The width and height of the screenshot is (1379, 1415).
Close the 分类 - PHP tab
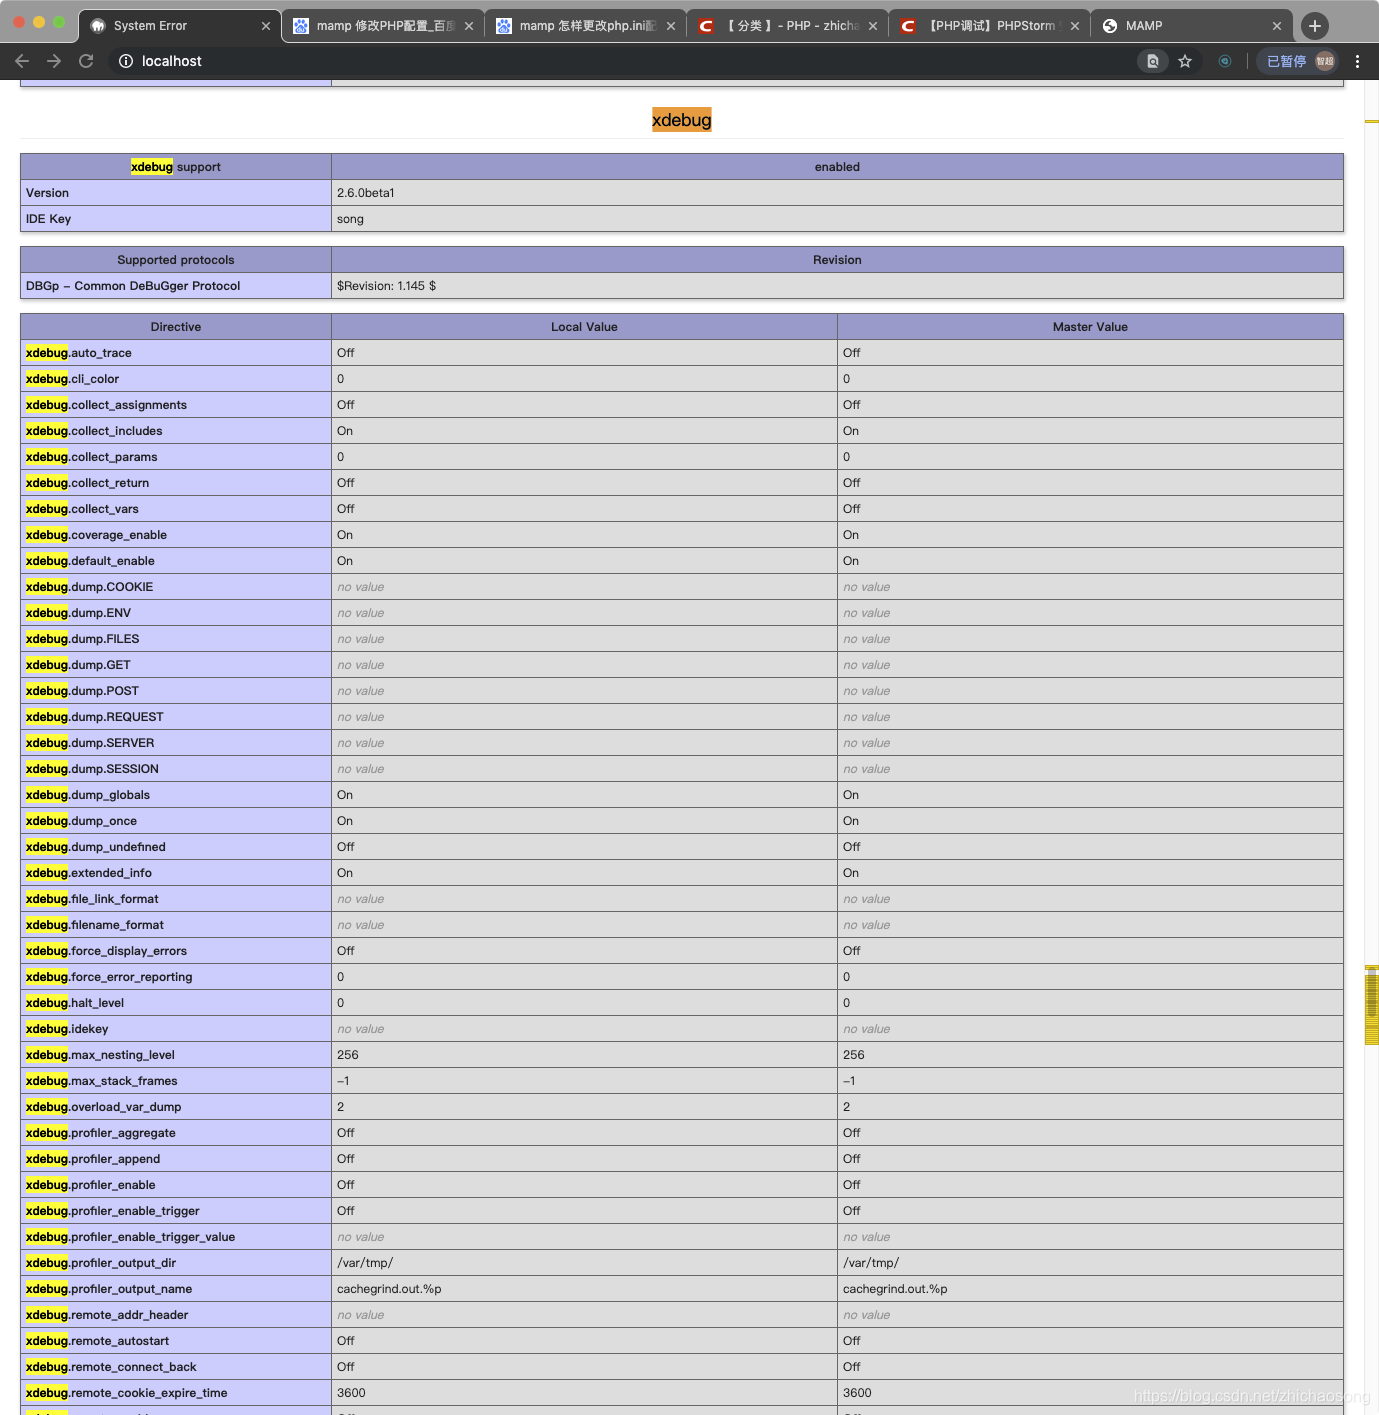pos(873,26)
